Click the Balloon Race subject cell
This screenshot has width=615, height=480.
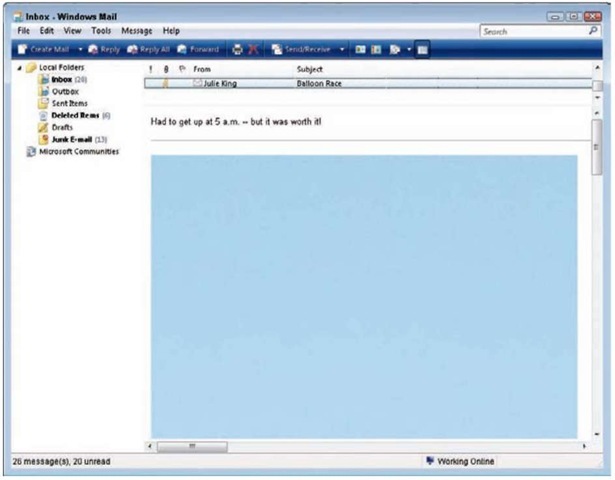319,84
